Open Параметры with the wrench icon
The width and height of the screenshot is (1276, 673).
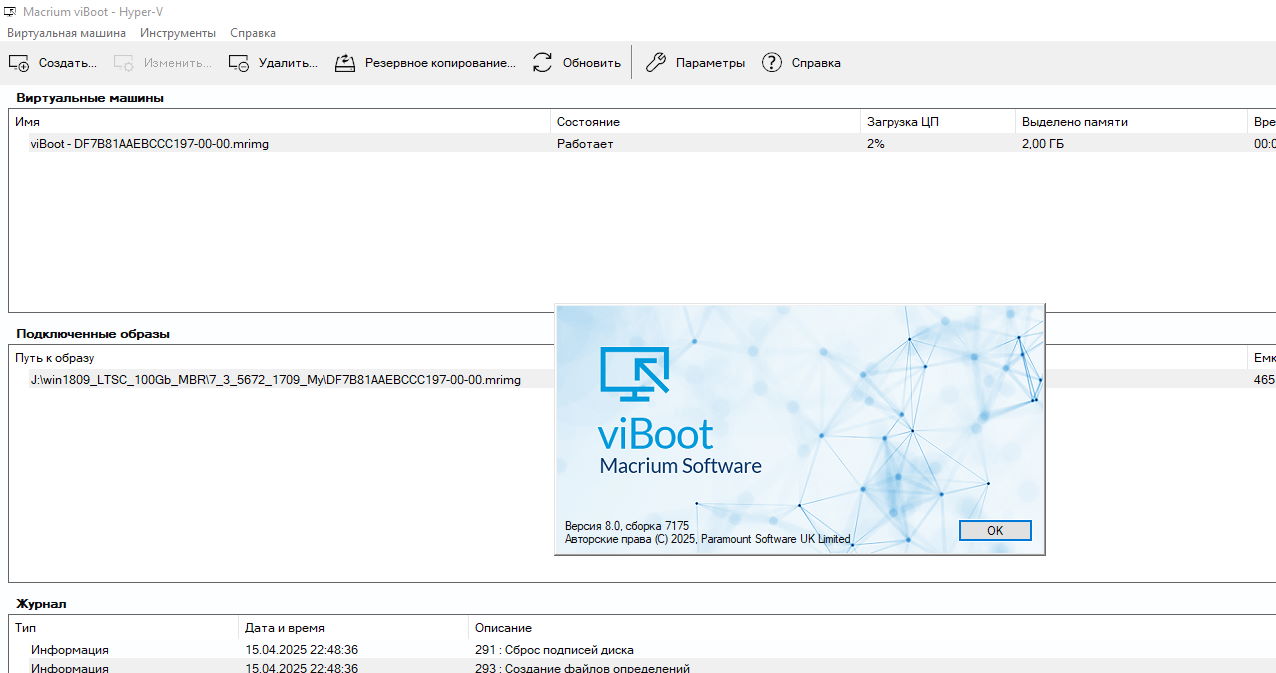695,63
